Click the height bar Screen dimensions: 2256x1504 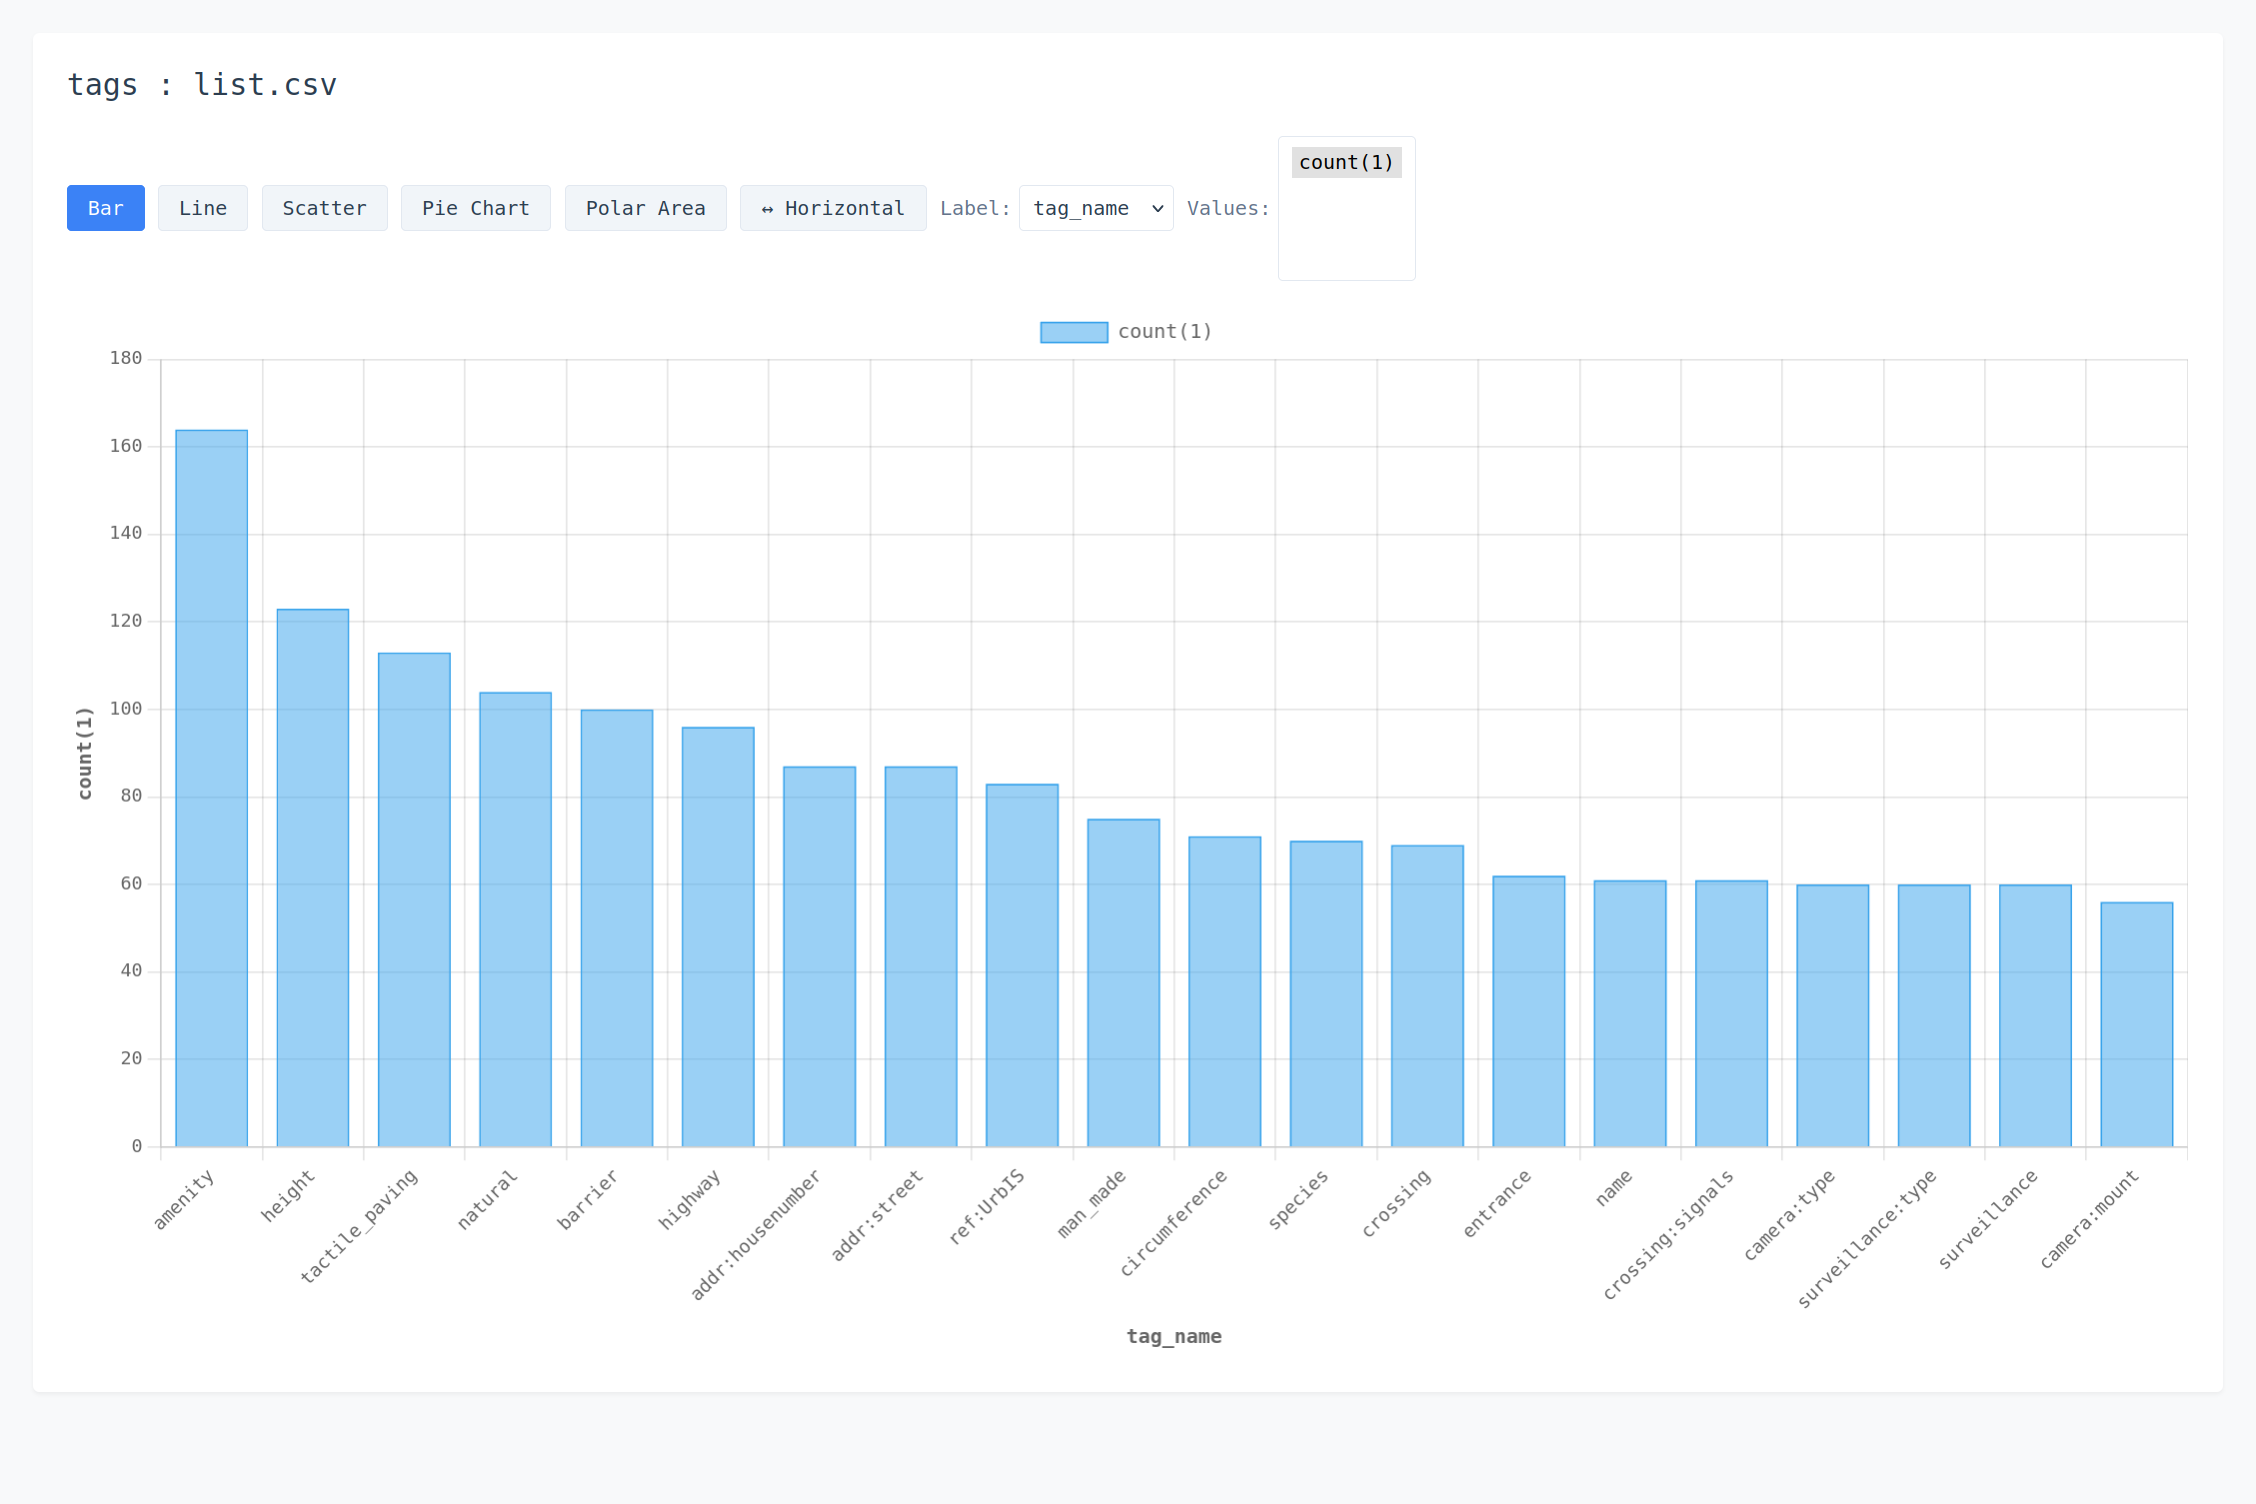(313, 878)
